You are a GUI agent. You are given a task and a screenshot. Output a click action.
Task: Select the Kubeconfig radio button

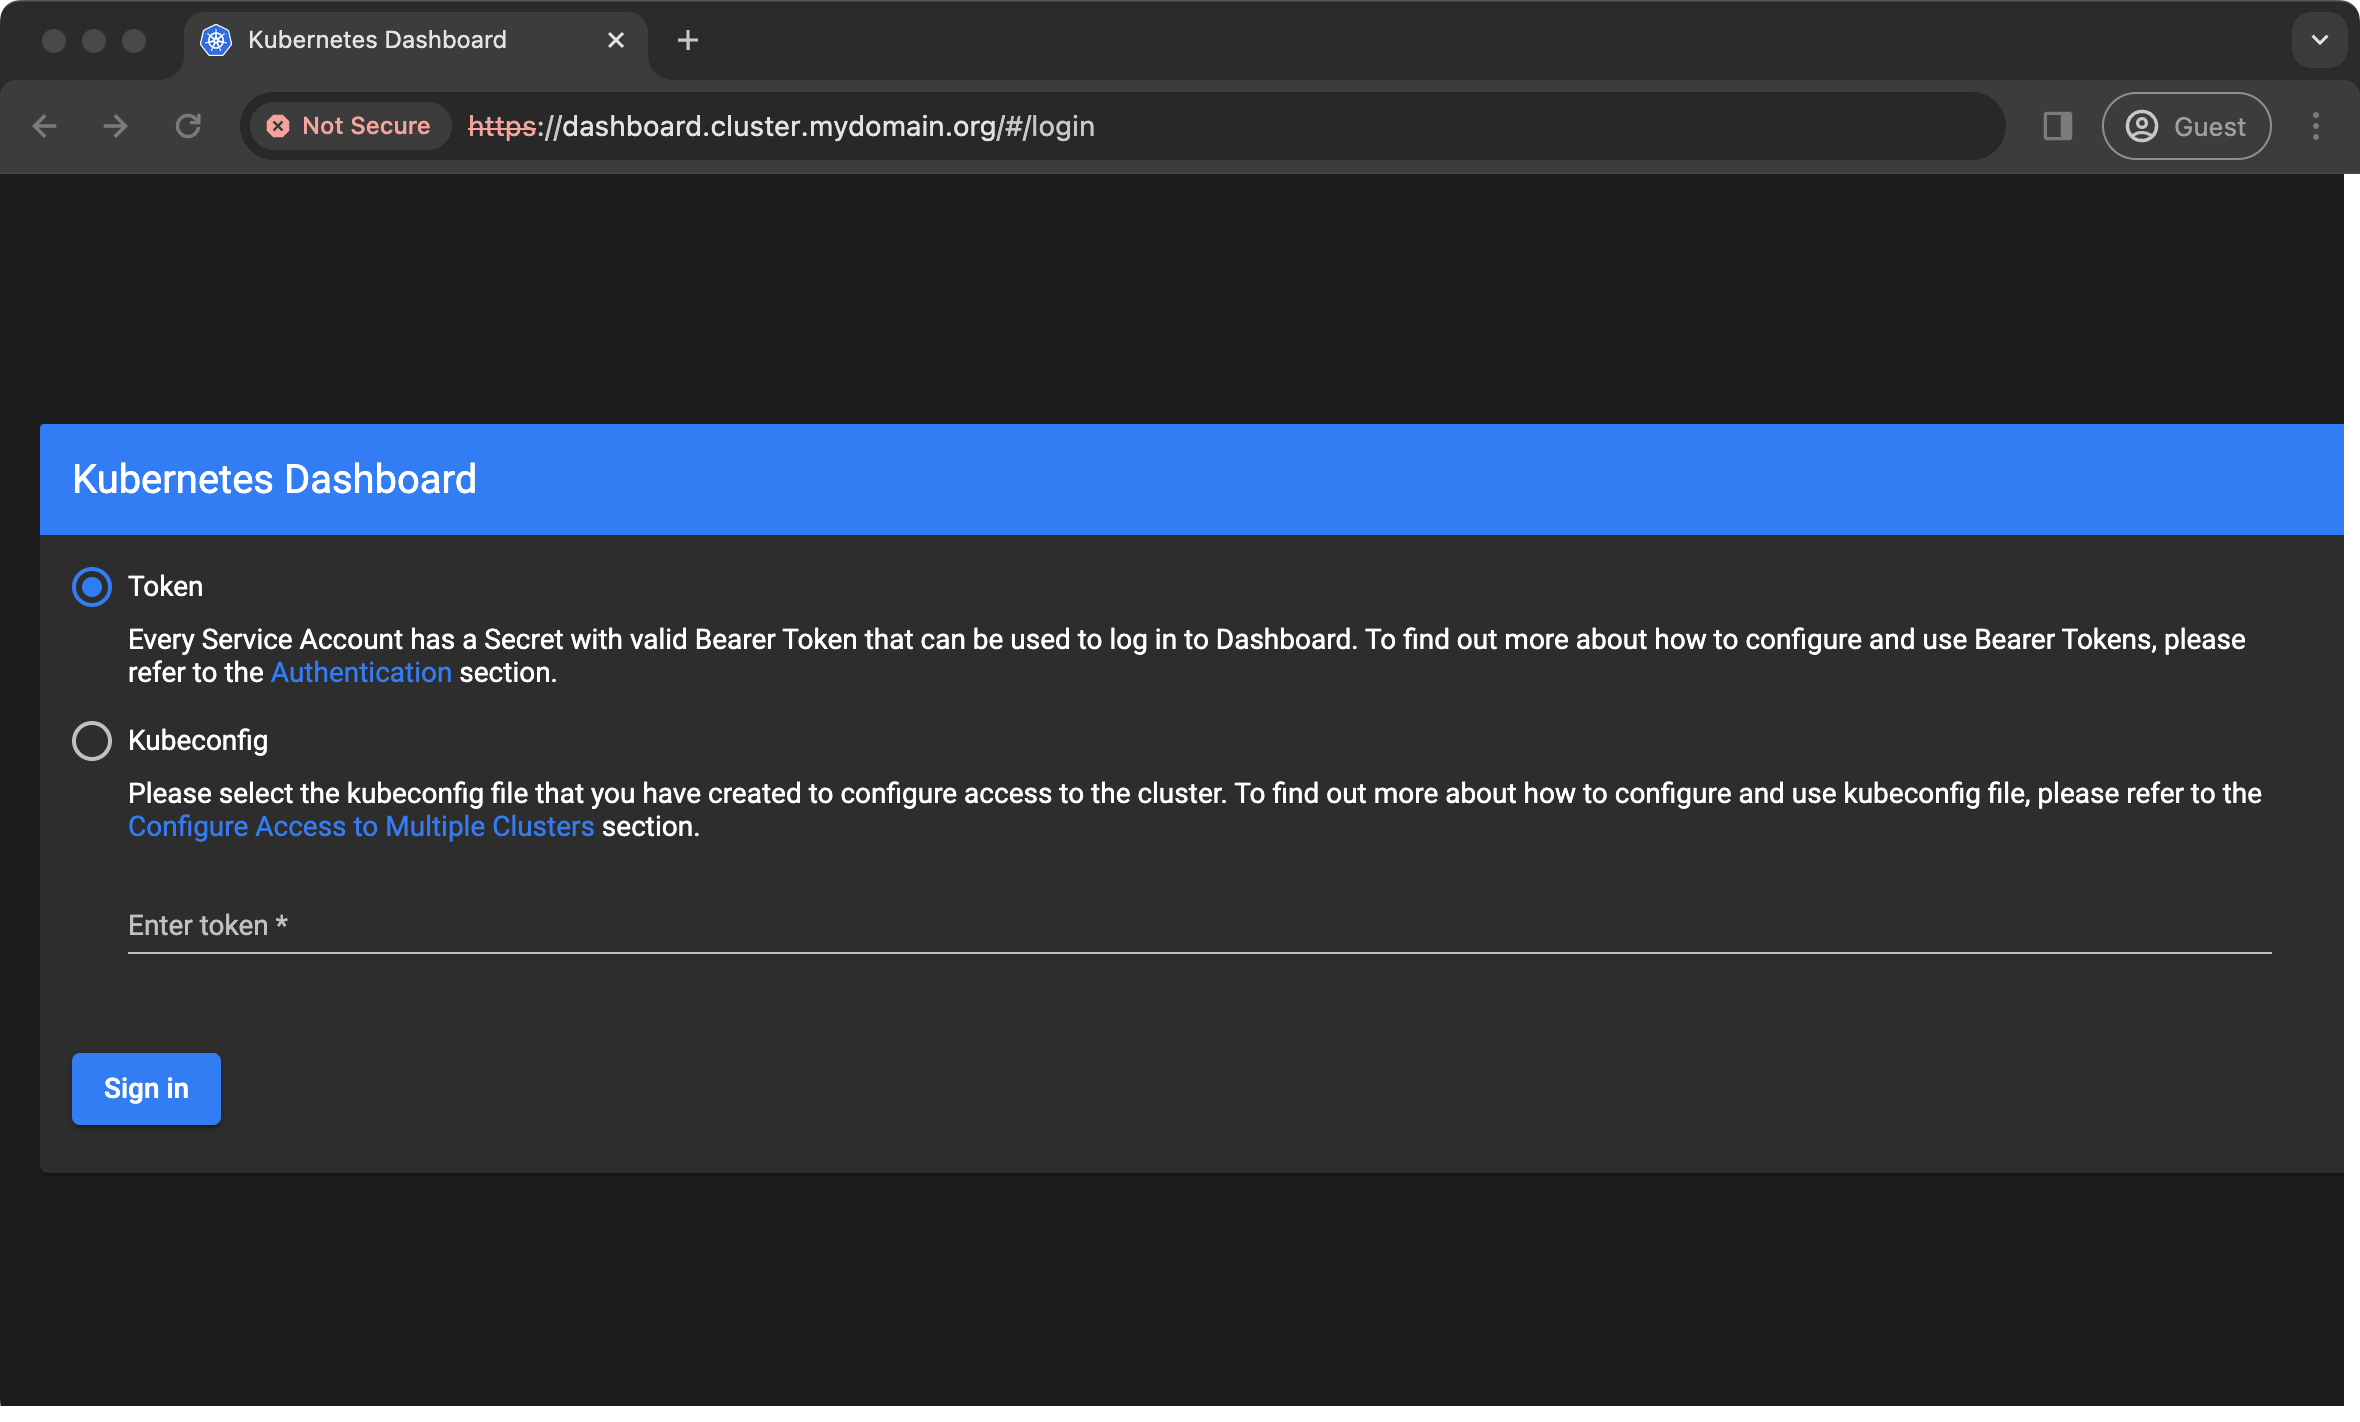coord(92,741)
